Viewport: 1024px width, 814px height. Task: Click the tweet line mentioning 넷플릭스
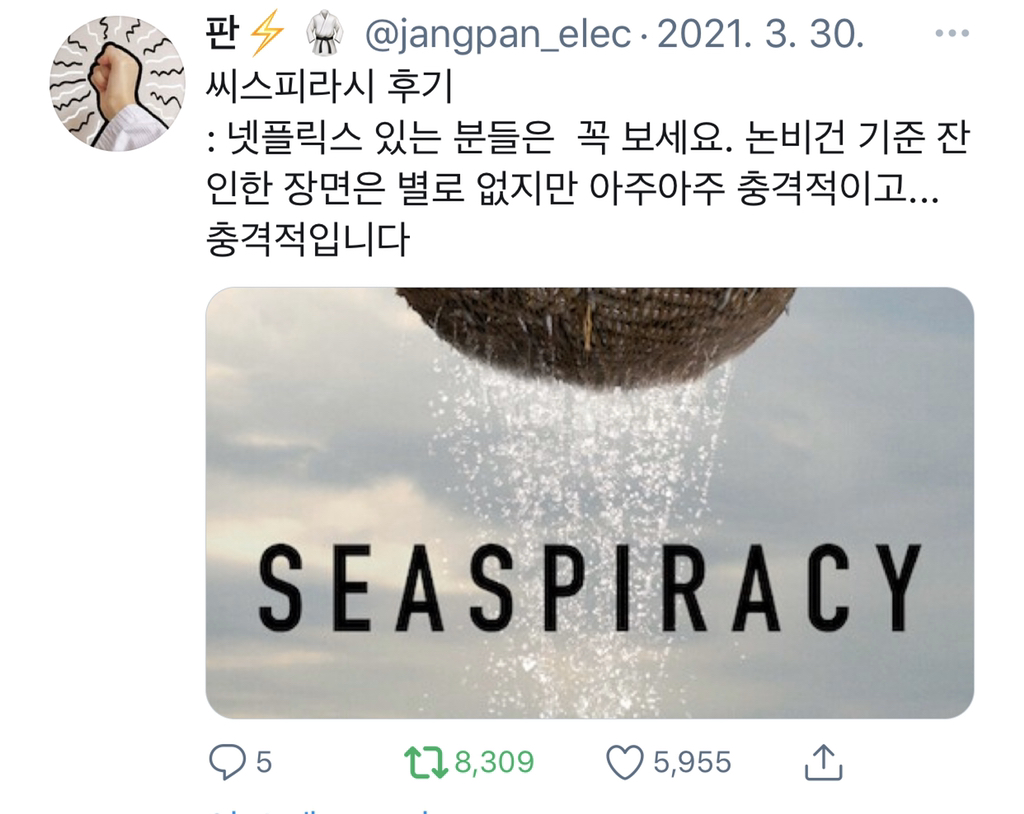(589, 138)
